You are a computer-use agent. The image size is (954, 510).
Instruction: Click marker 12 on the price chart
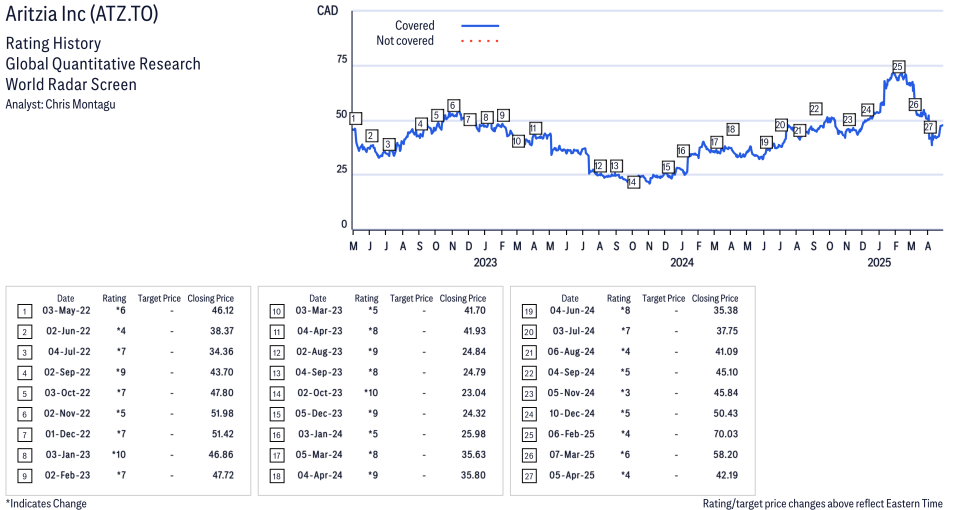[599, 166]
